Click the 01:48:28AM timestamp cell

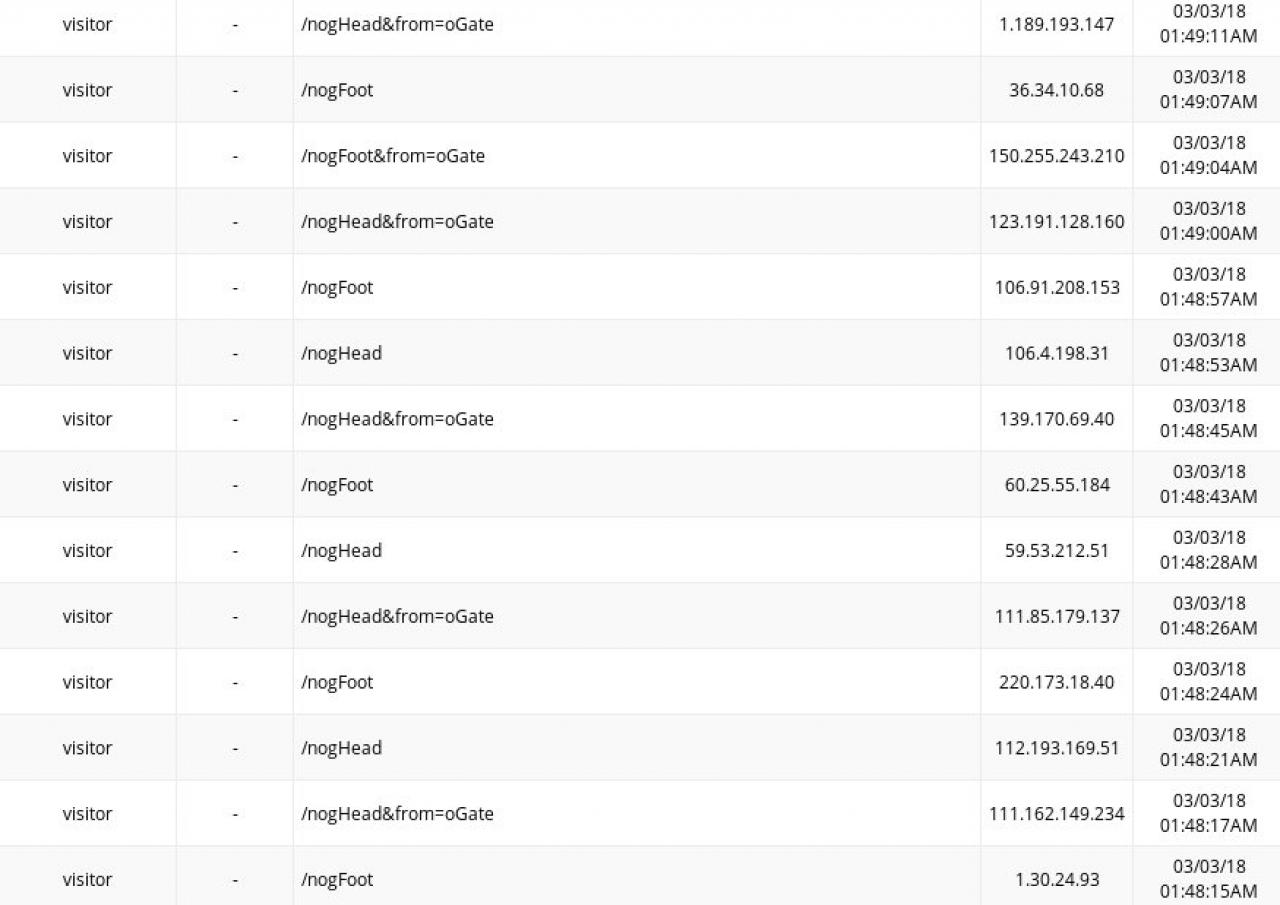1208,551
